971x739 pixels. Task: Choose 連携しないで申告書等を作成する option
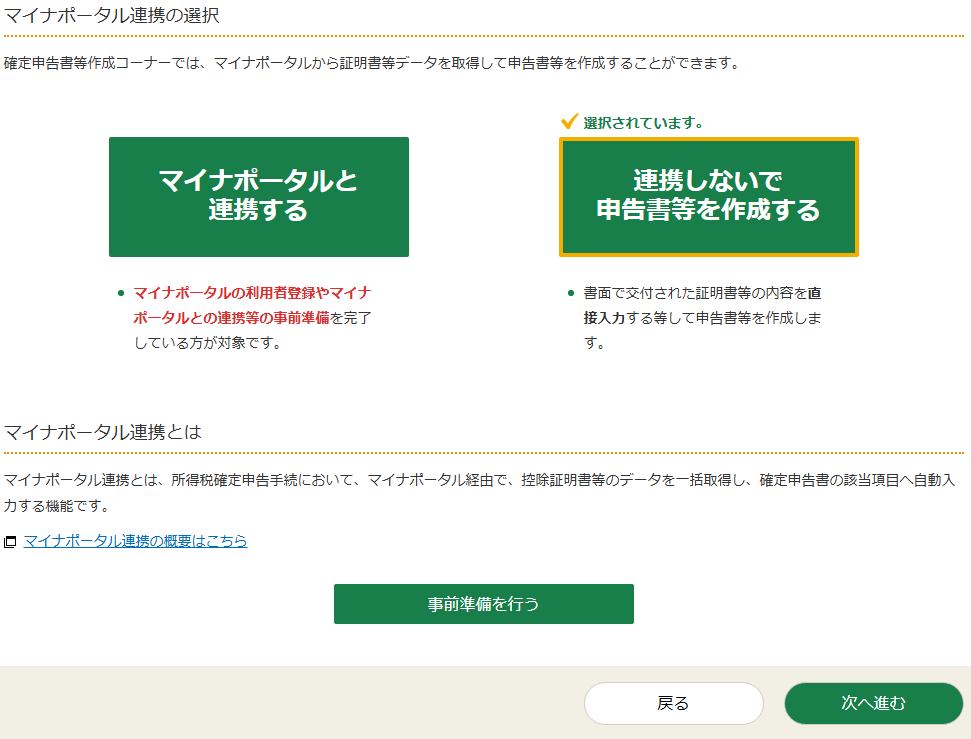pyautogui.click(x=708, y=196)
